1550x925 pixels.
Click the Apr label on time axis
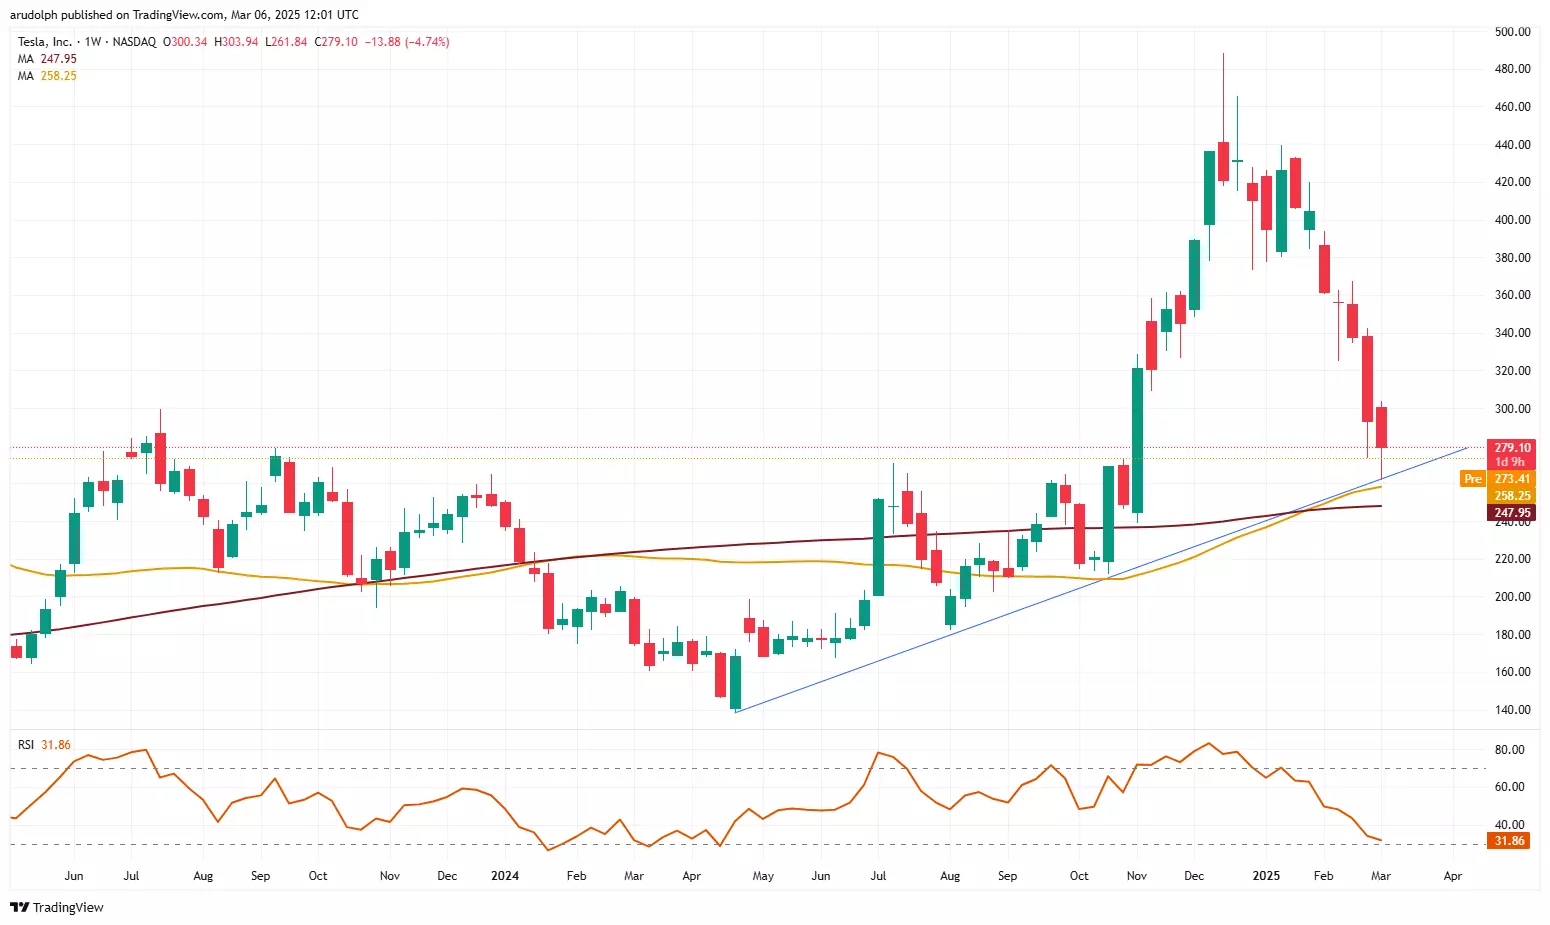[1453, 876]
